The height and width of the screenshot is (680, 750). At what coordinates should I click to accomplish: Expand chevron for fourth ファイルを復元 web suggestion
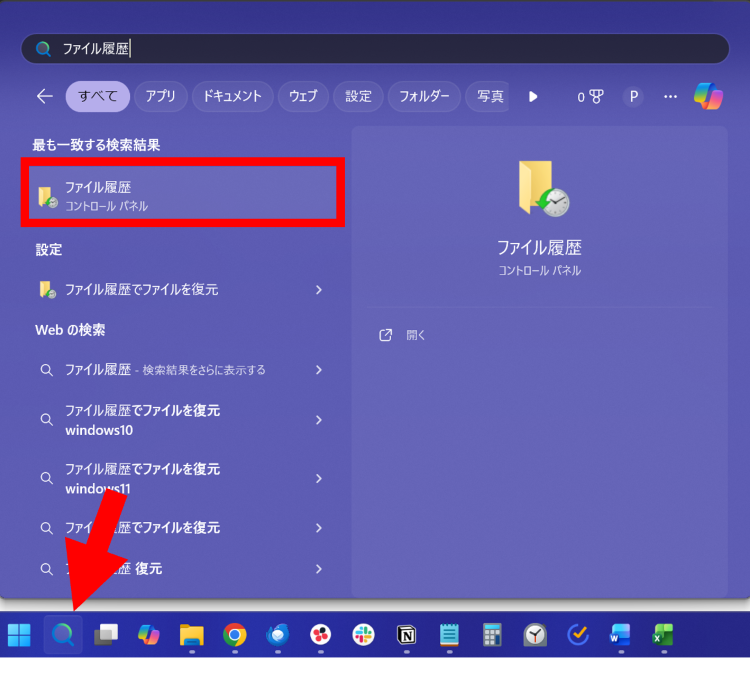(x=319, y=528)
